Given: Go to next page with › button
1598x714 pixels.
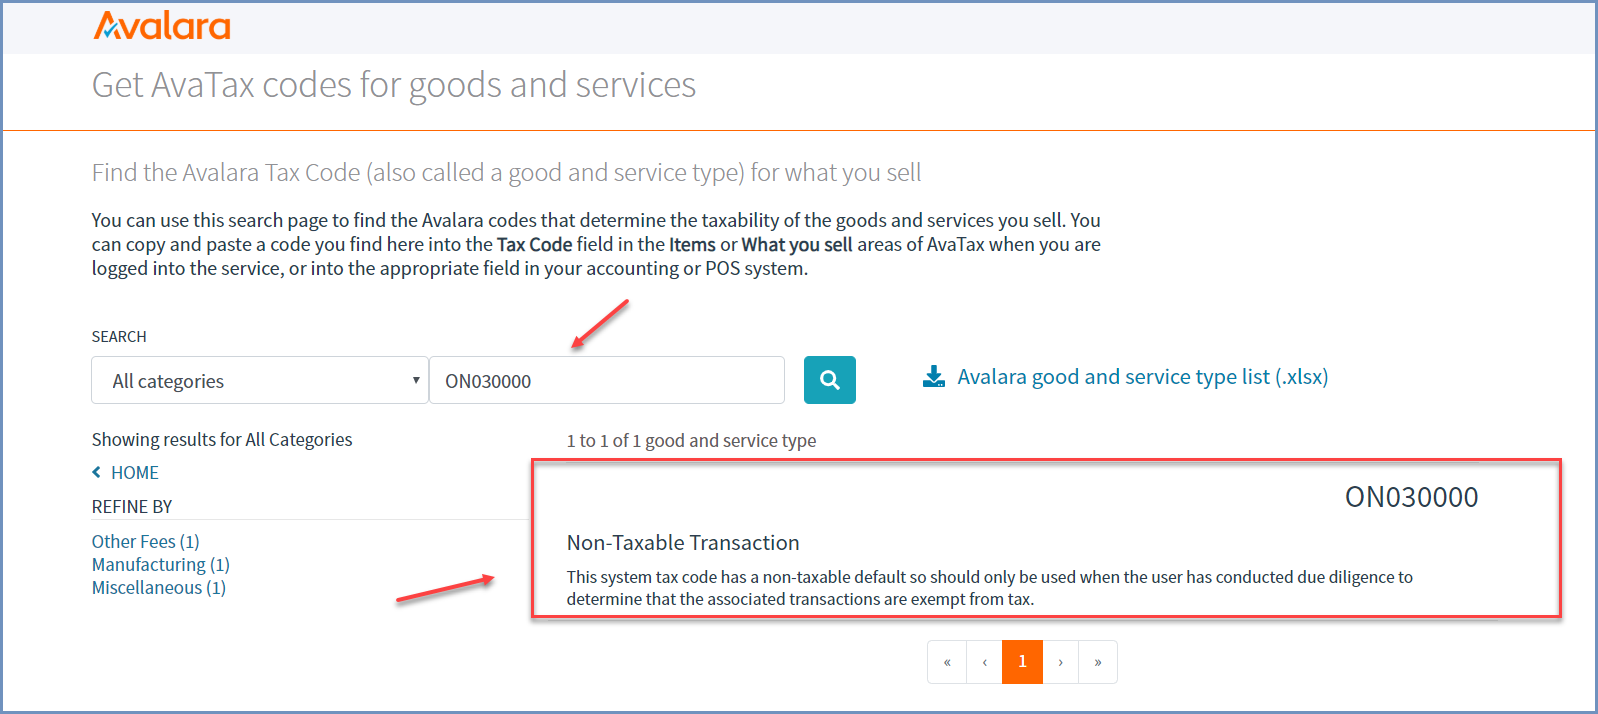Looking at the screenshot, I should click(1060, 662).
